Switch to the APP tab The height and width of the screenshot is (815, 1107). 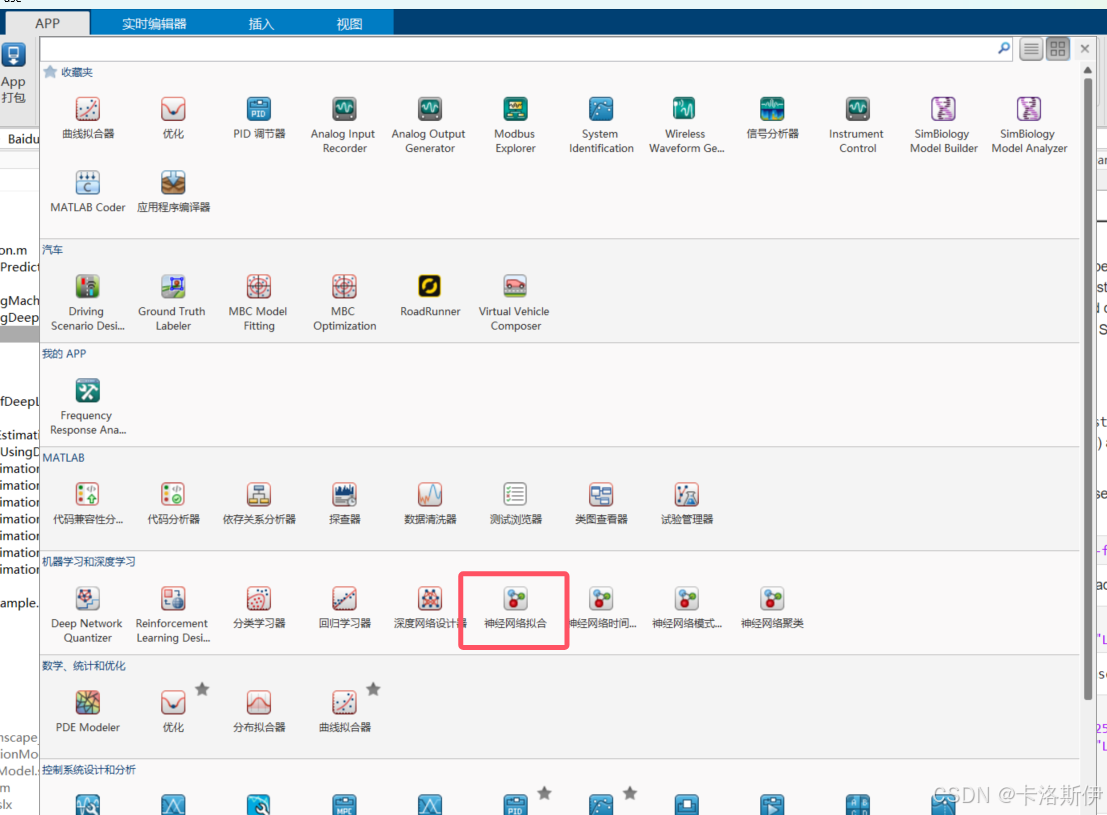47,23
